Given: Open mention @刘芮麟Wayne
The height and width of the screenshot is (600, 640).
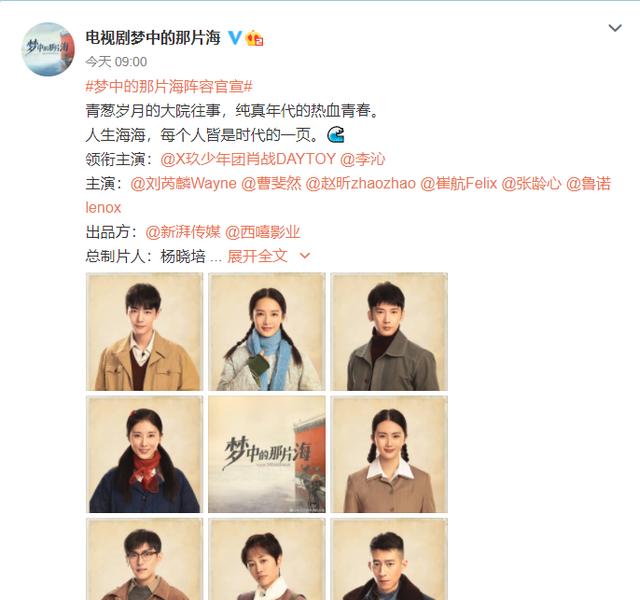Looking at the screenshot, I should point(183,183).
